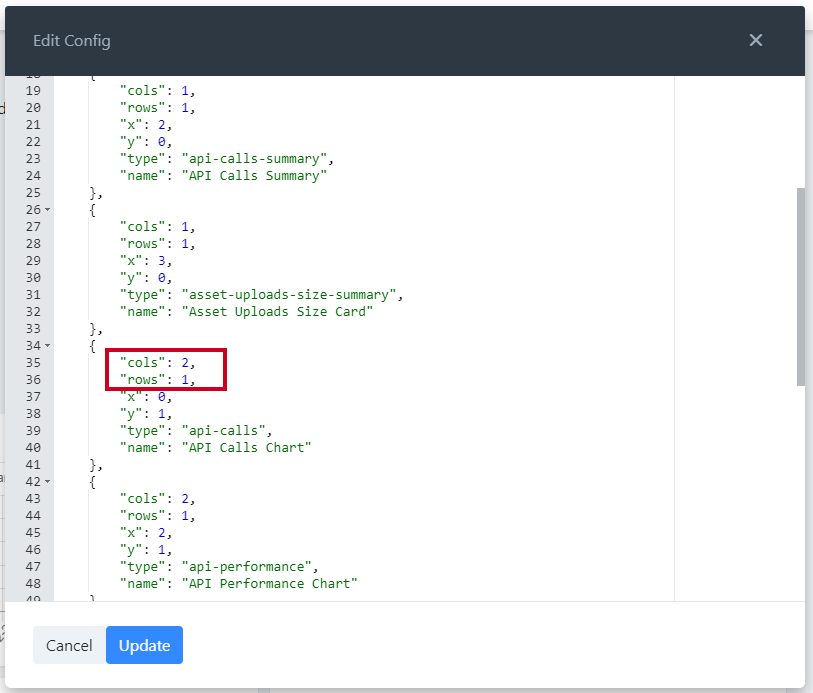This screenshot has height=693, width=813.
Task: Click the "API Calls Chart" name value
Action: 246,447
